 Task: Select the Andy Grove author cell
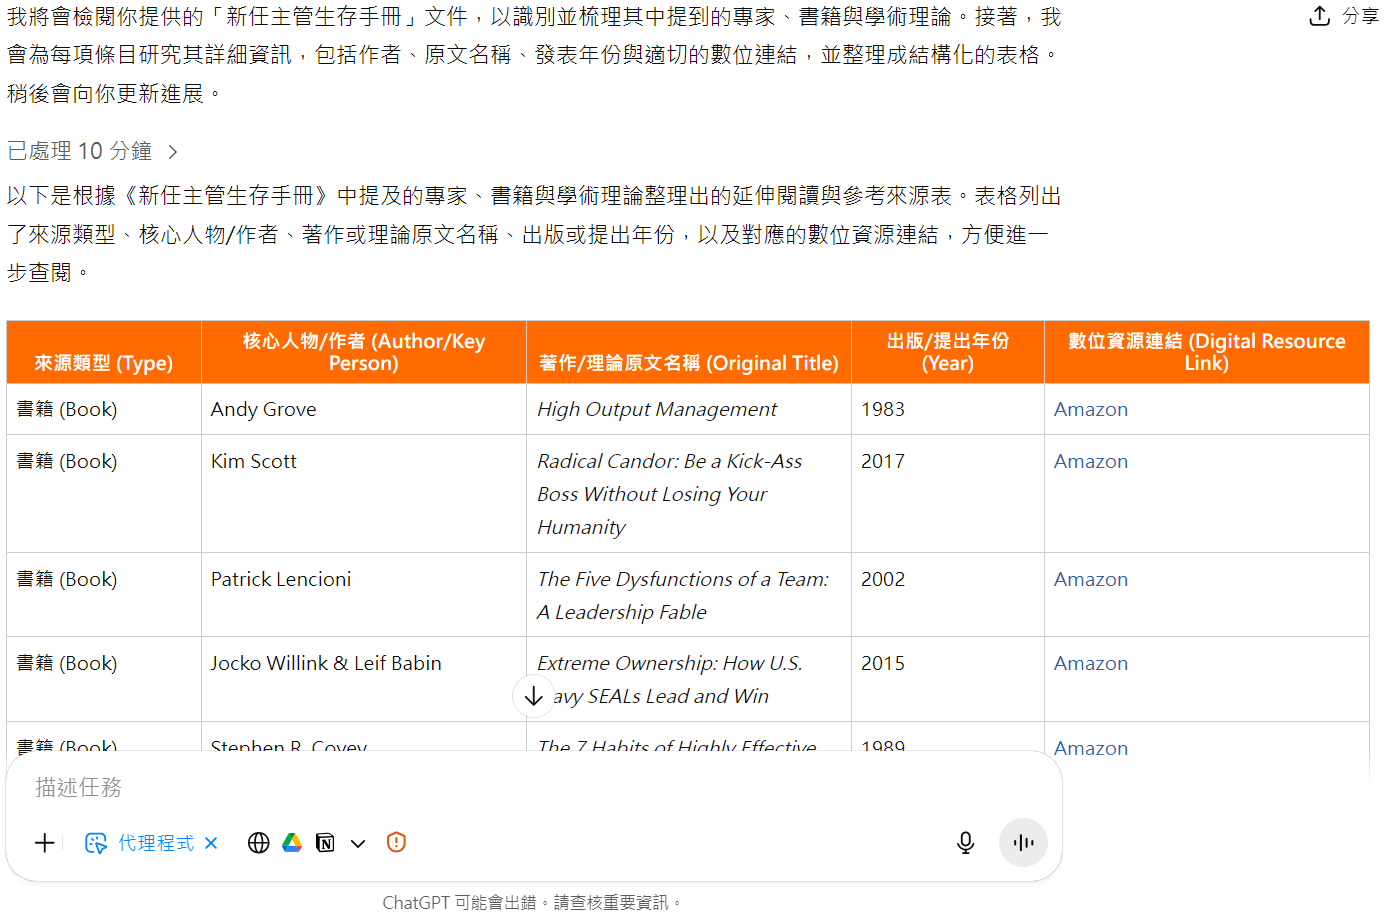[x=364, y=409]
